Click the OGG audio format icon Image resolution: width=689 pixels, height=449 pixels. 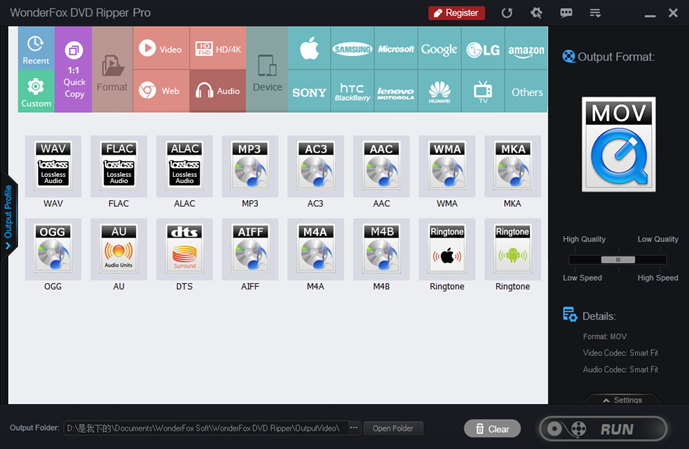tap(53, 249)
